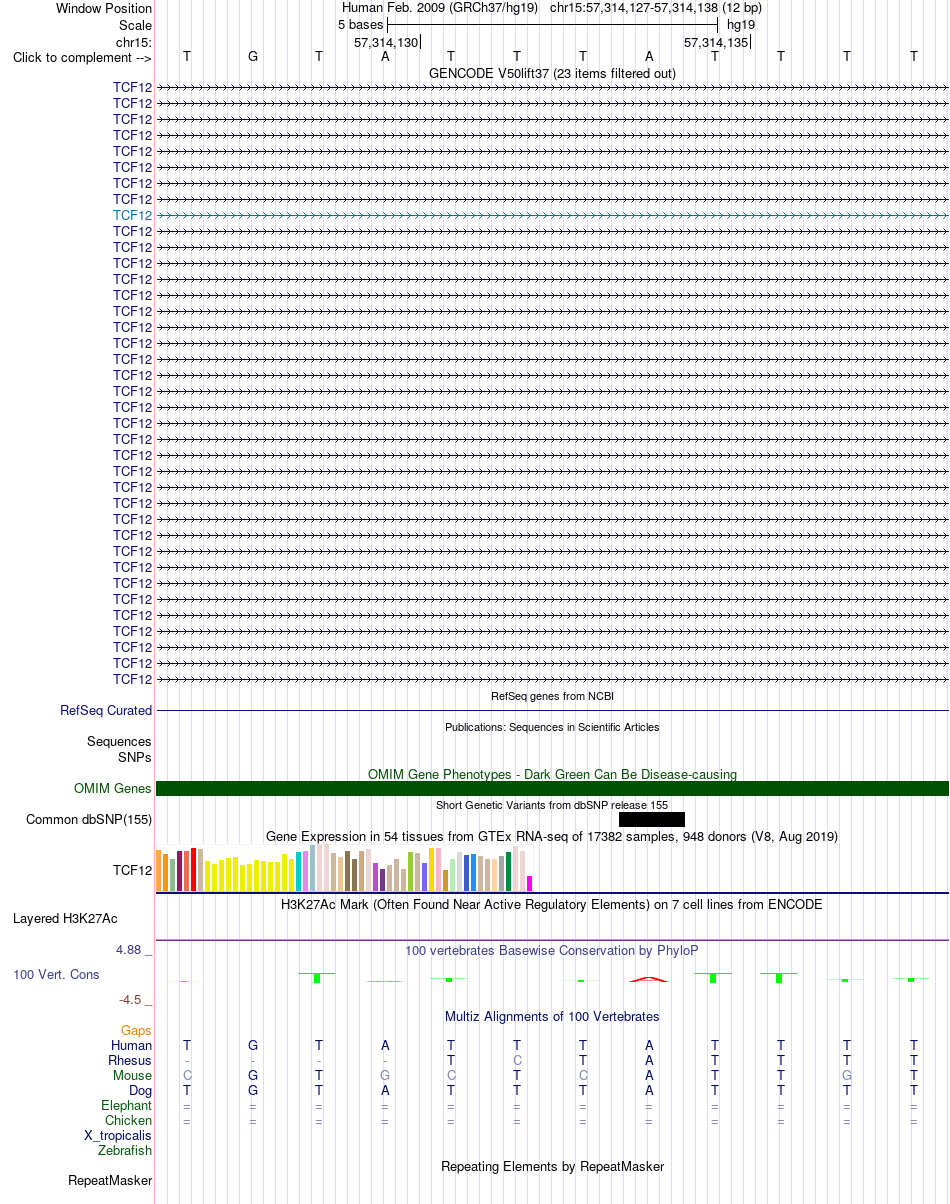Click the X_tropicalis species label
The height and width of the screenshot is (1204, 950).
(118, 1135)
